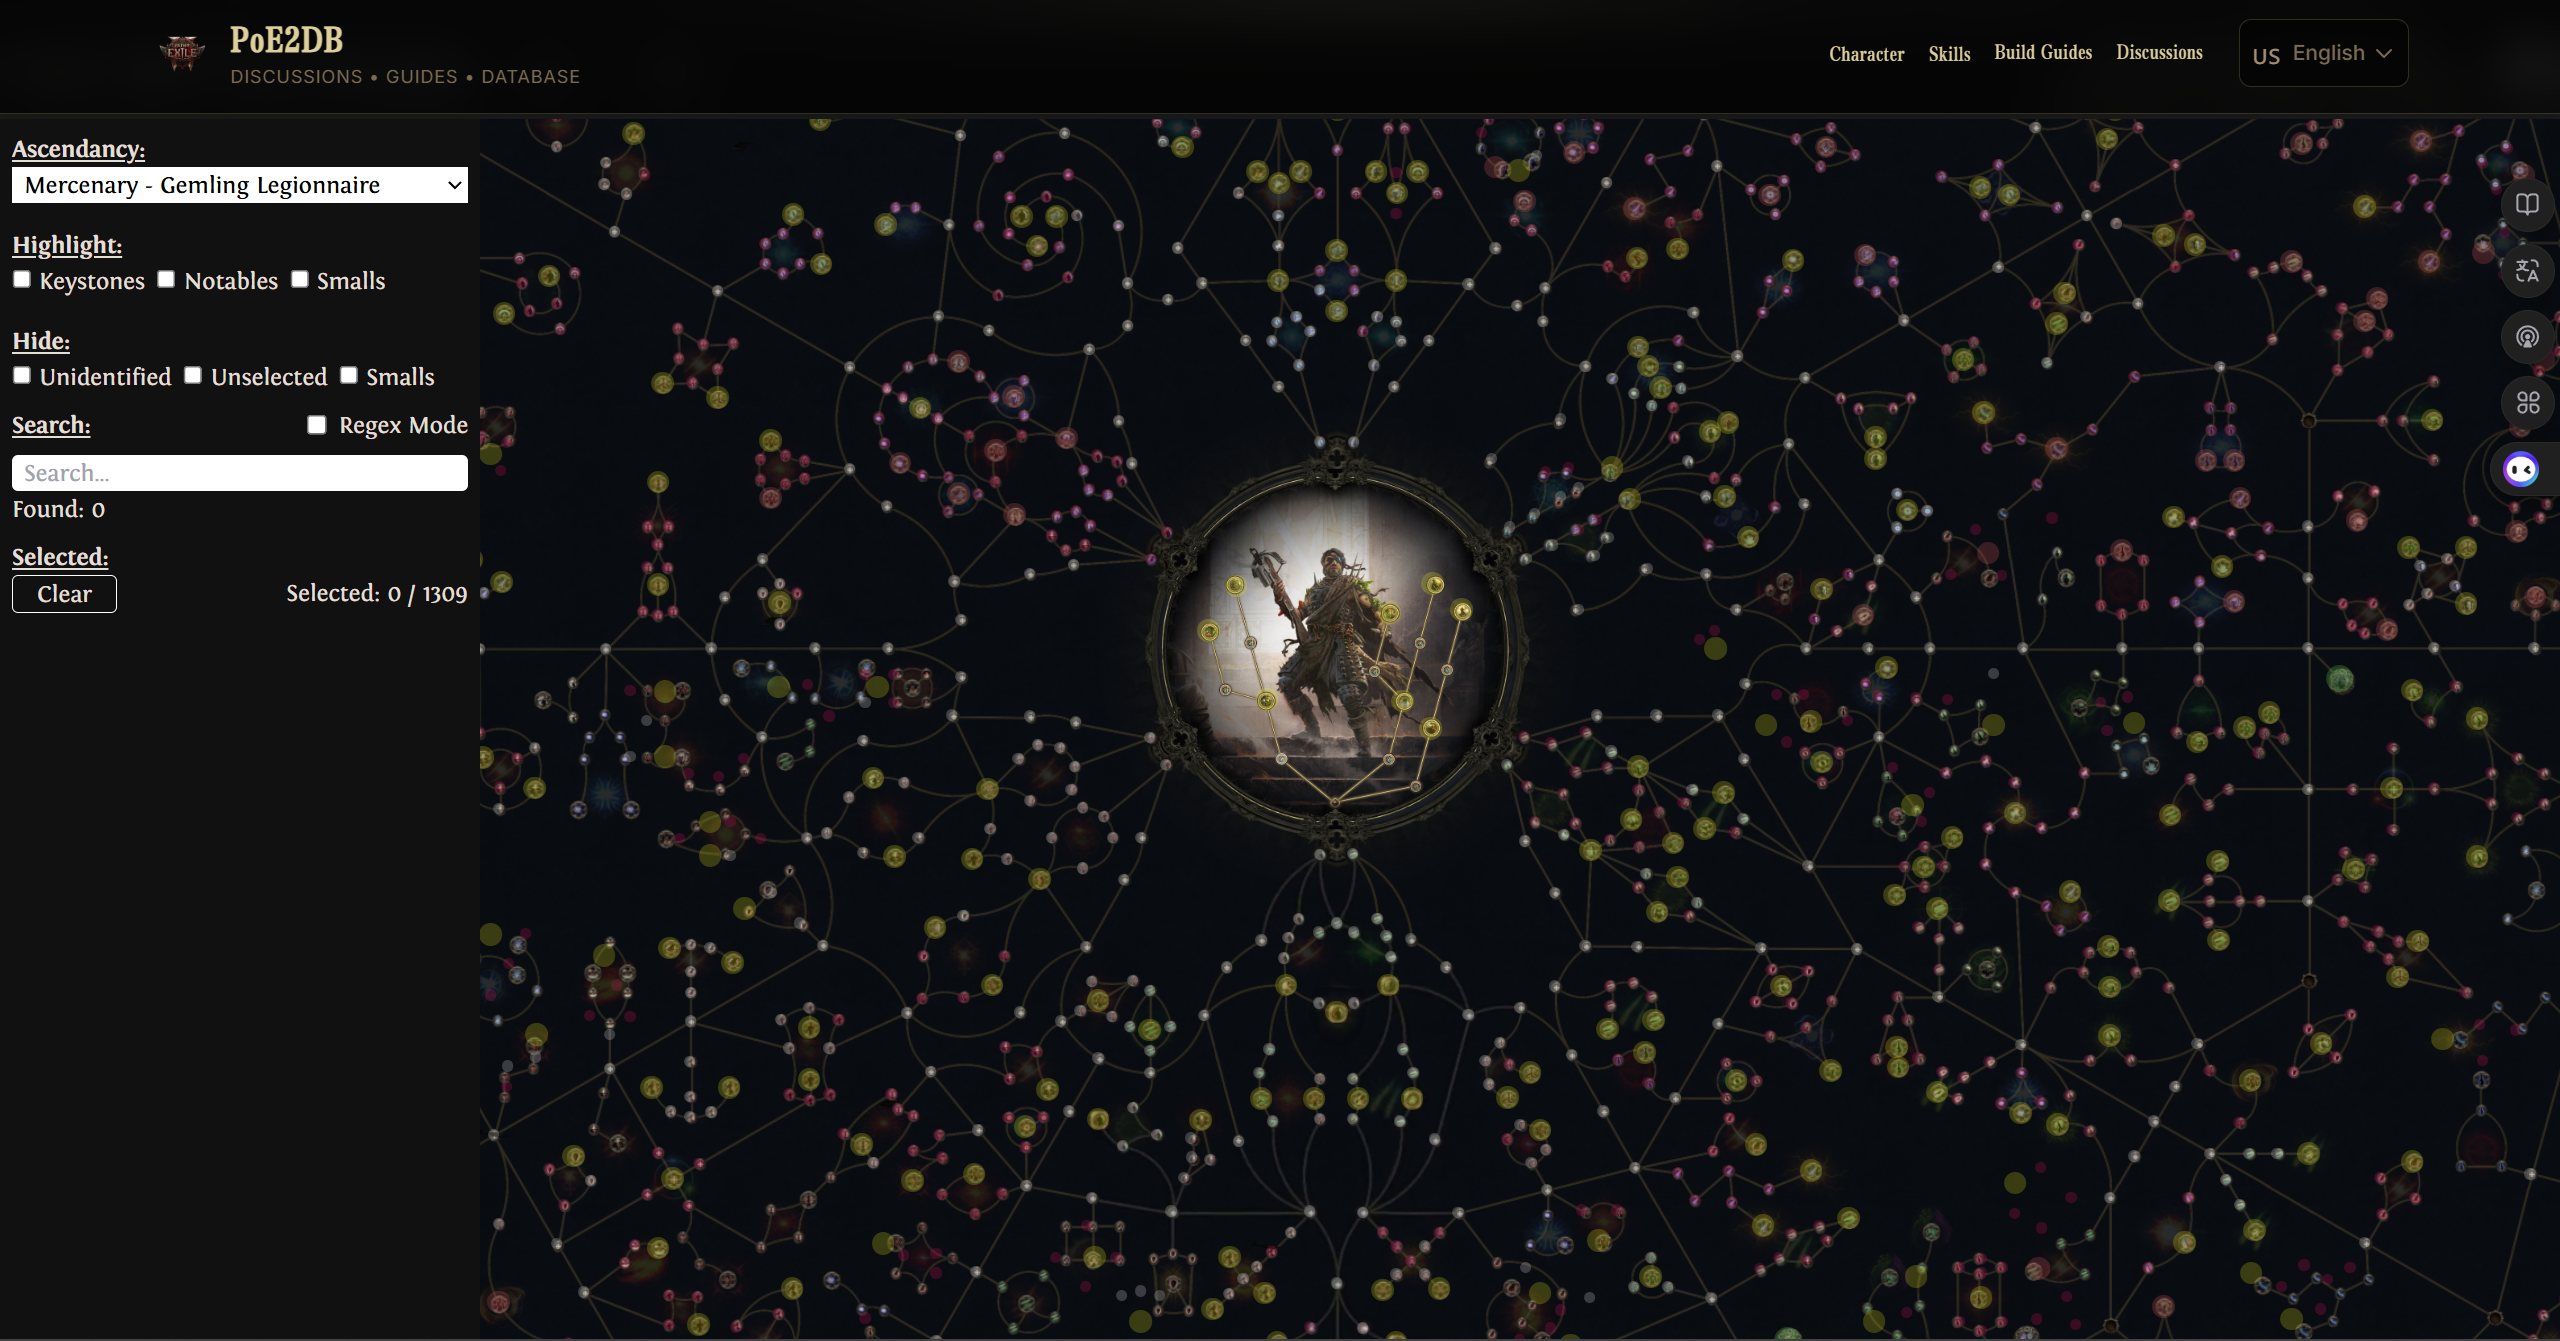Enable Notables highlight checkbox
Image resolution: width=2560 pixels, height=1341 pixels.
click(166, 280)
